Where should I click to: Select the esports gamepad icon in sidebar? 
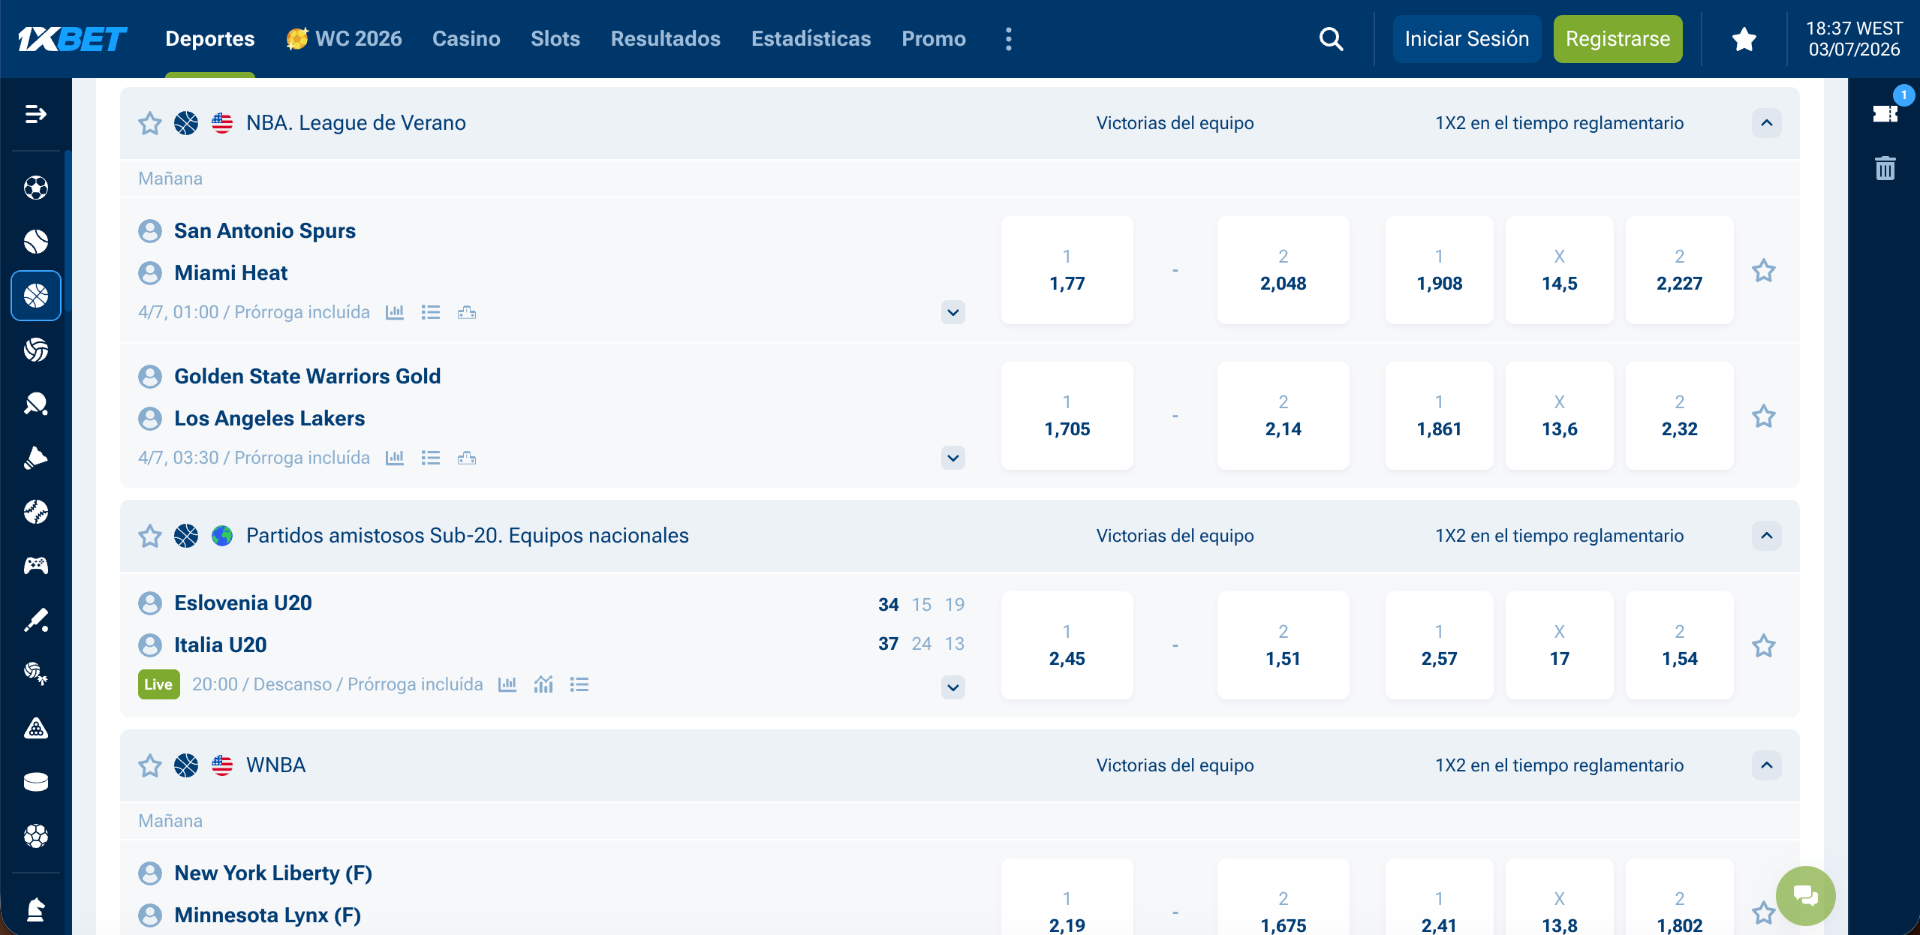pyautogui.click(x=36, y=566)
